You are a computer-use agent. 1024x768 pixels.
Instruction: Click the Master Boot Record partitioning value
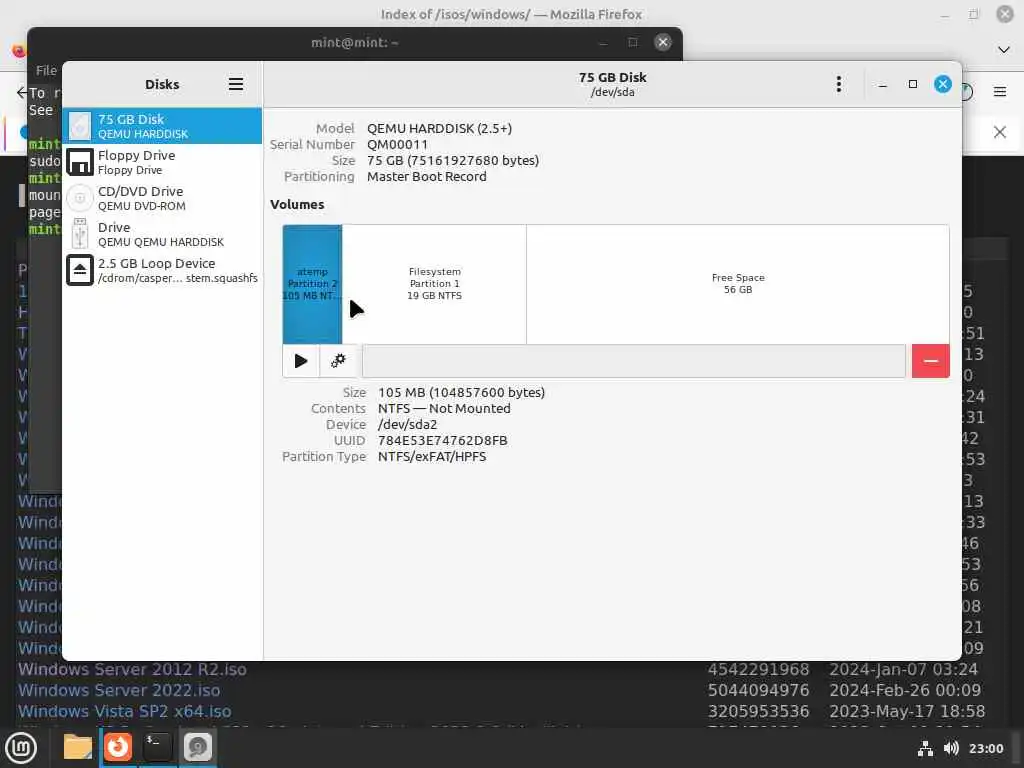[426, 176]
